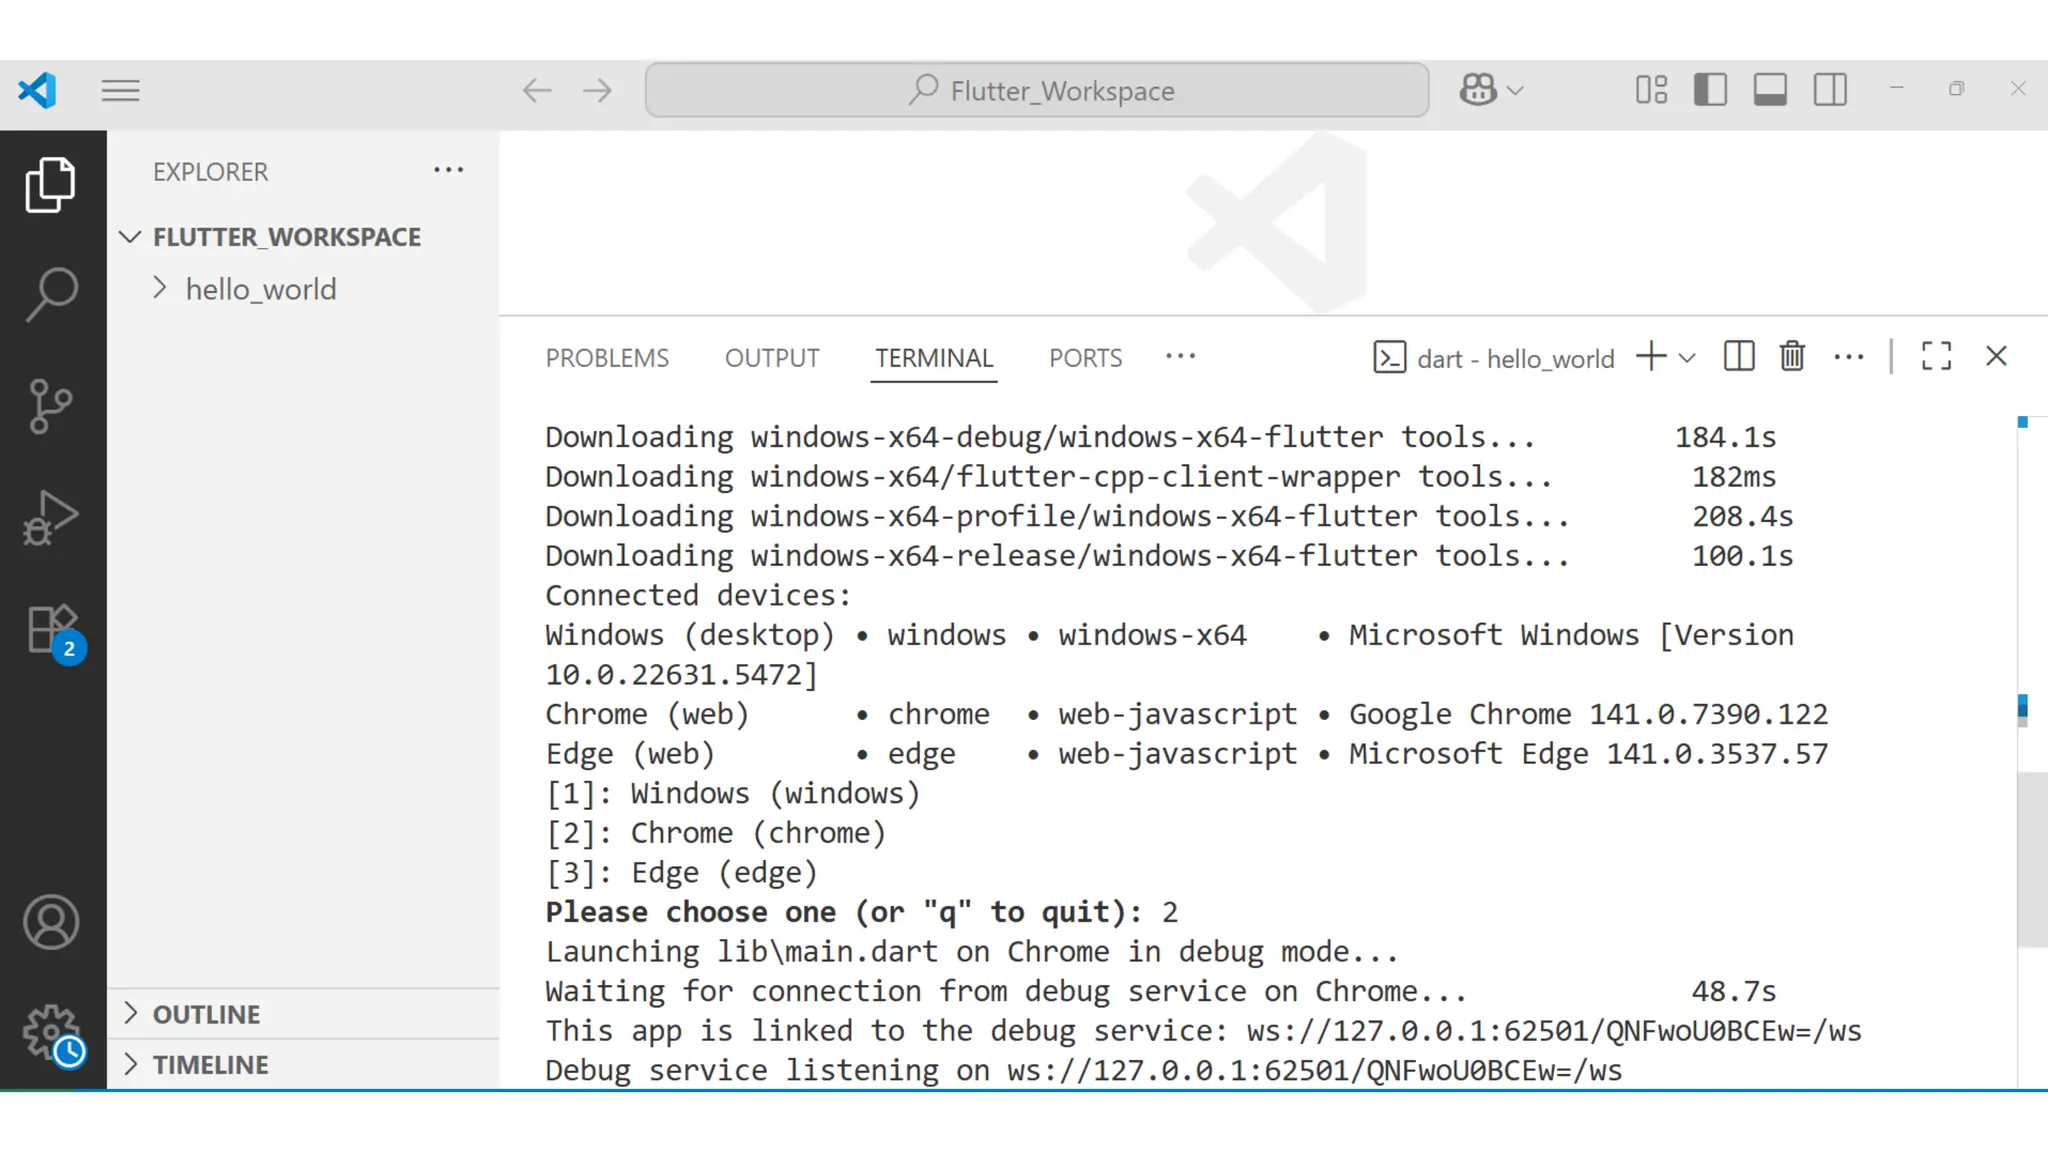Go back using the navigation arrow
This screenshot has width=2048, height=1152.
537,91
